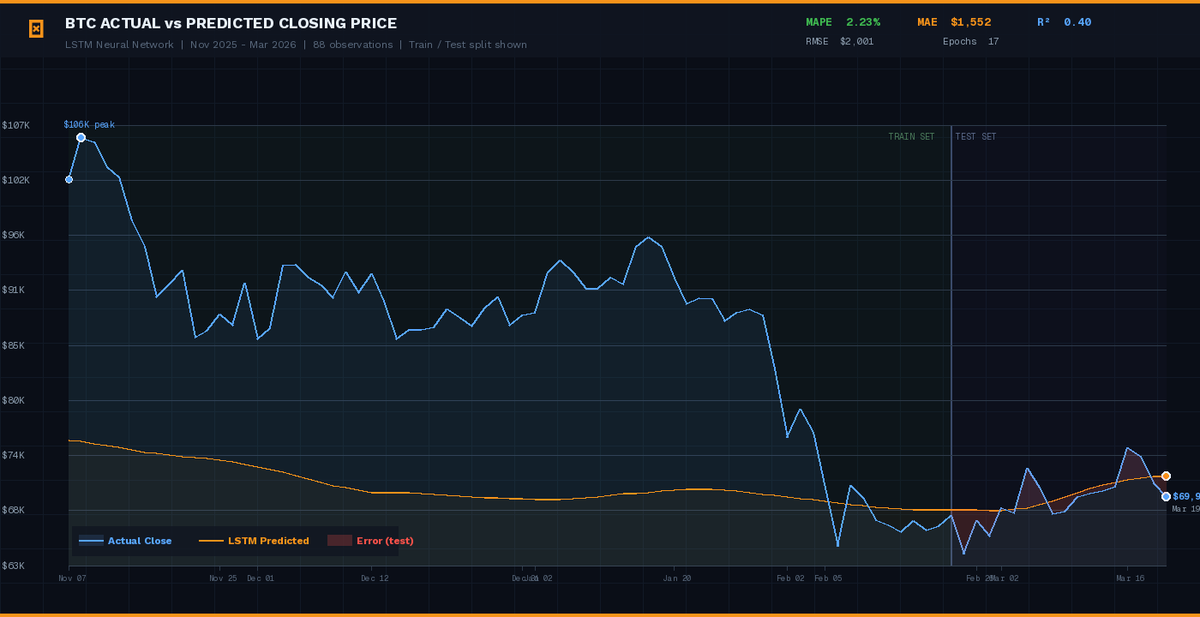The image size is (1200, 617).
Task: Click the $102K y-axis label
Action: (16, 180)
